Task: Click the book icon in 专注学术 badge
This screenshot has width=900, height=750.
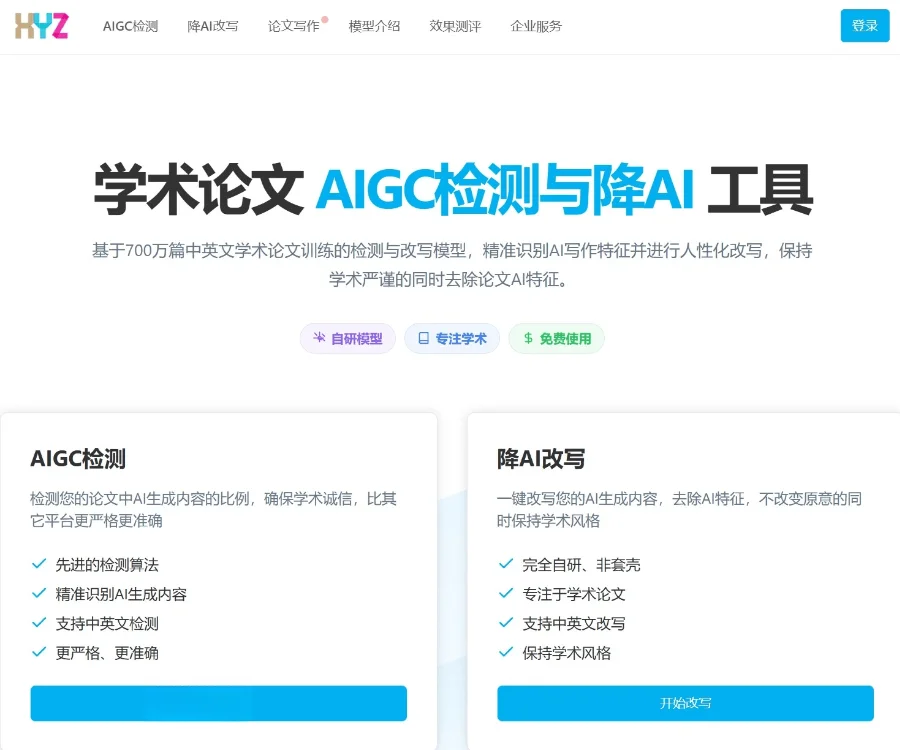Action: click(x=423, y=338)
